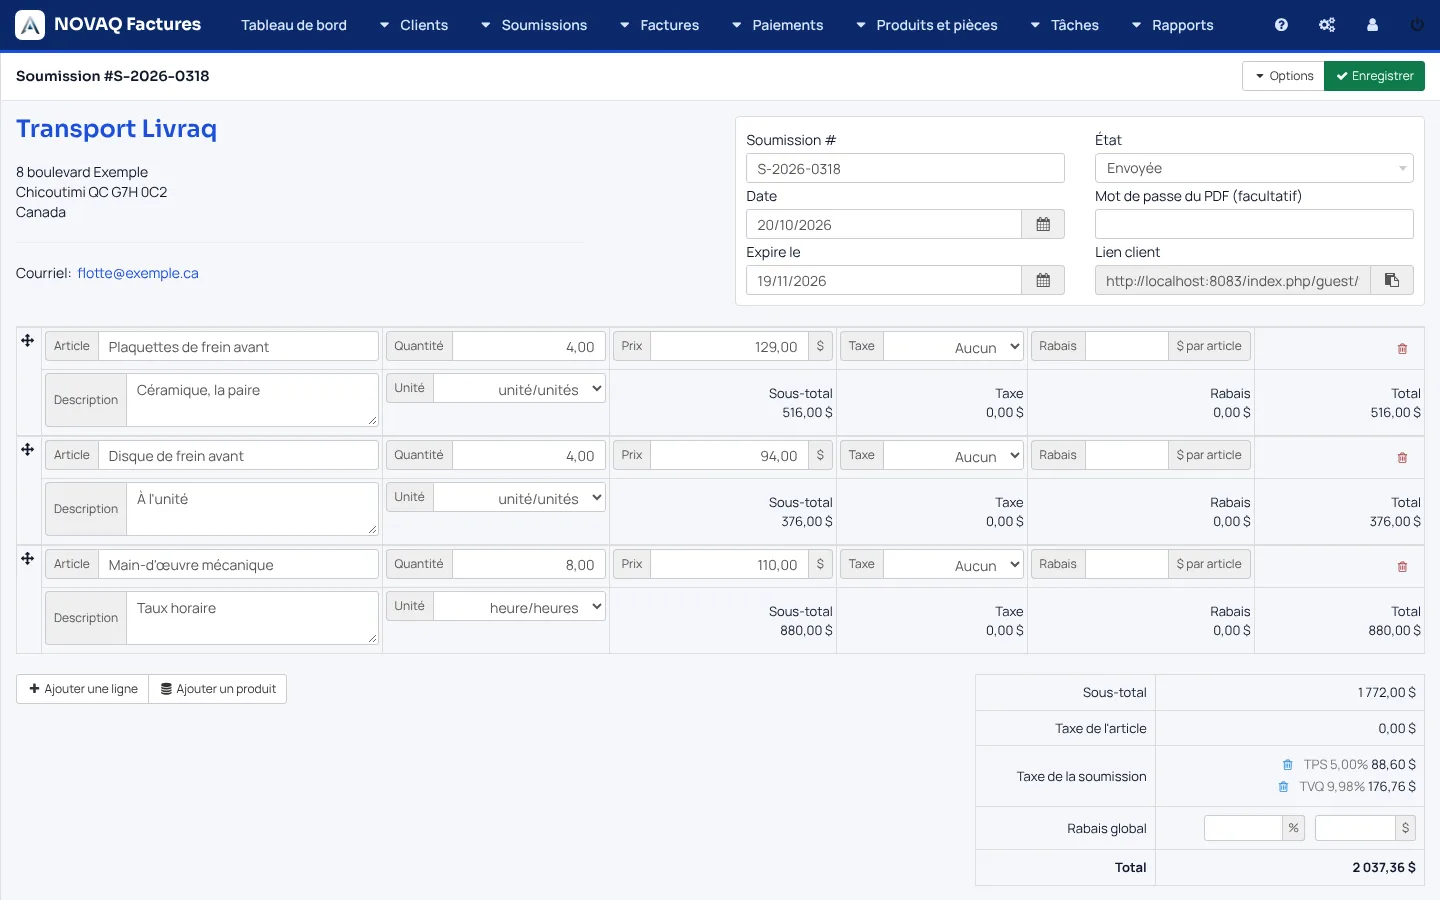Open Taxe dropdown for Plaquettes de frein
The image size is (1440, 900).
click(953, 346)
